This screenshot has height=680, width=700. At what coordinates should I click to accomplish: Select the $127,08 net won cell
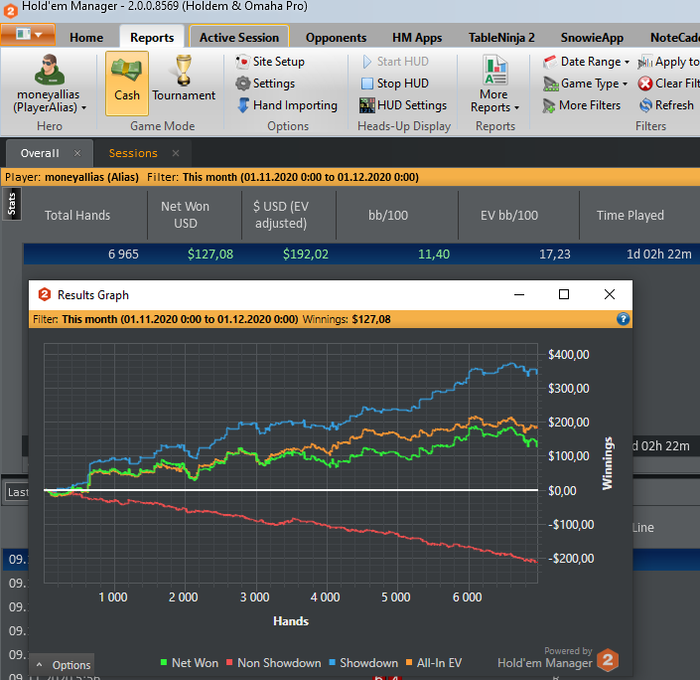click(x=210, y=254)
